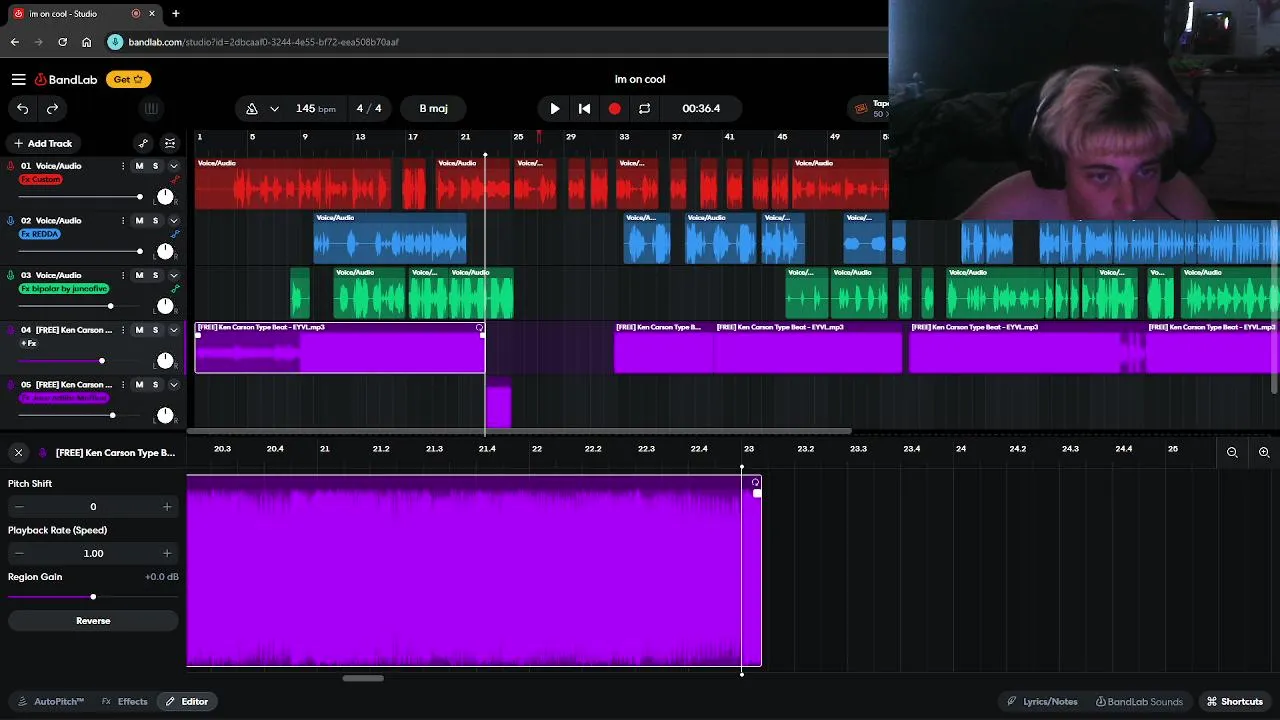Open track 05 three-dot options menu
This screenshot has width=1280, height=720.
[x=123, y=385]
